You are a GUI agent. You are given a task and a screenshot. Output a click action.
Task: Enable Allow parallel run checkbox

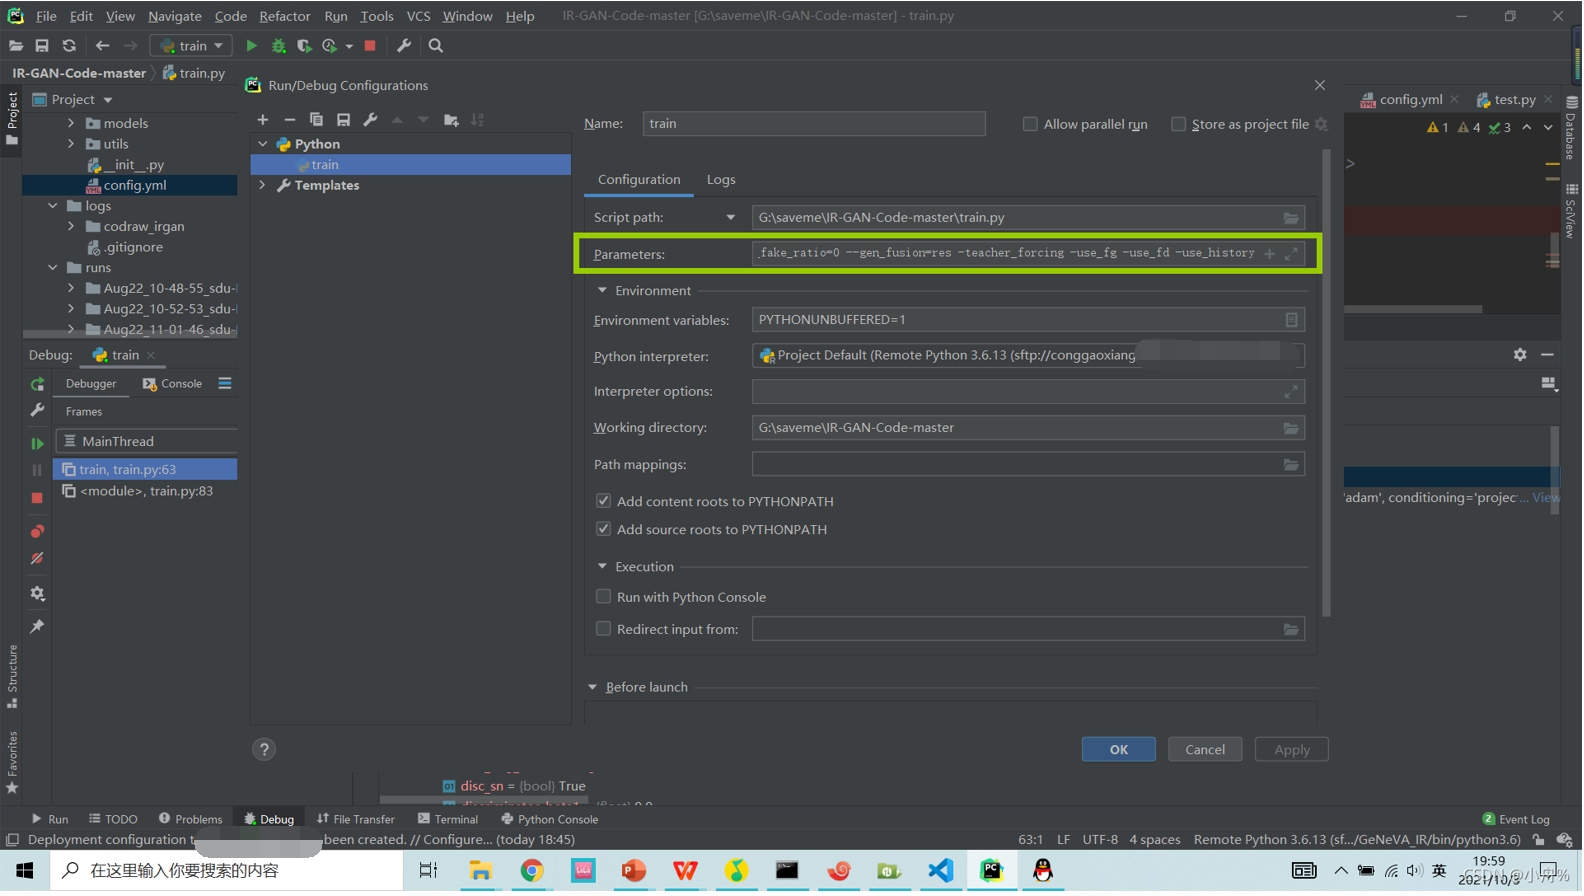tap(1030, 124)
